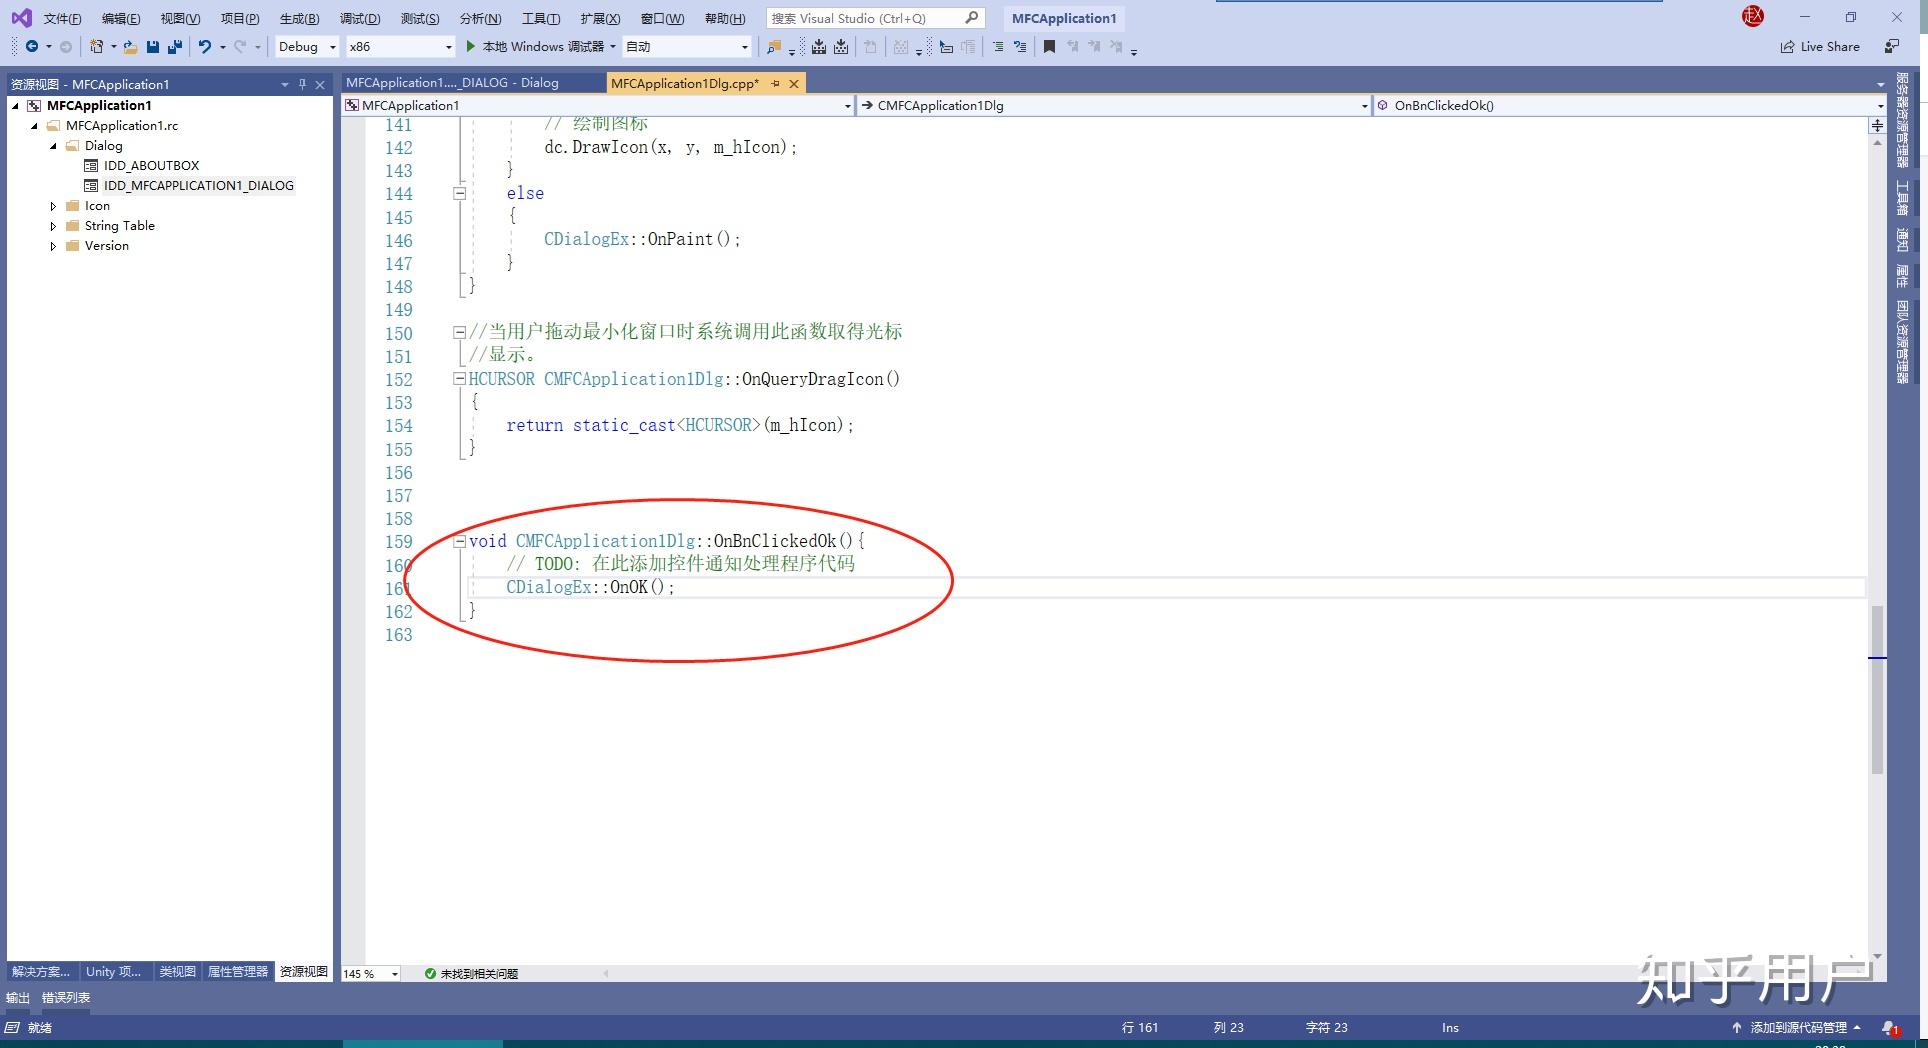
Task: Open the feedback icon at top right
Action: pyautogui.click(x=1891, y=46)
